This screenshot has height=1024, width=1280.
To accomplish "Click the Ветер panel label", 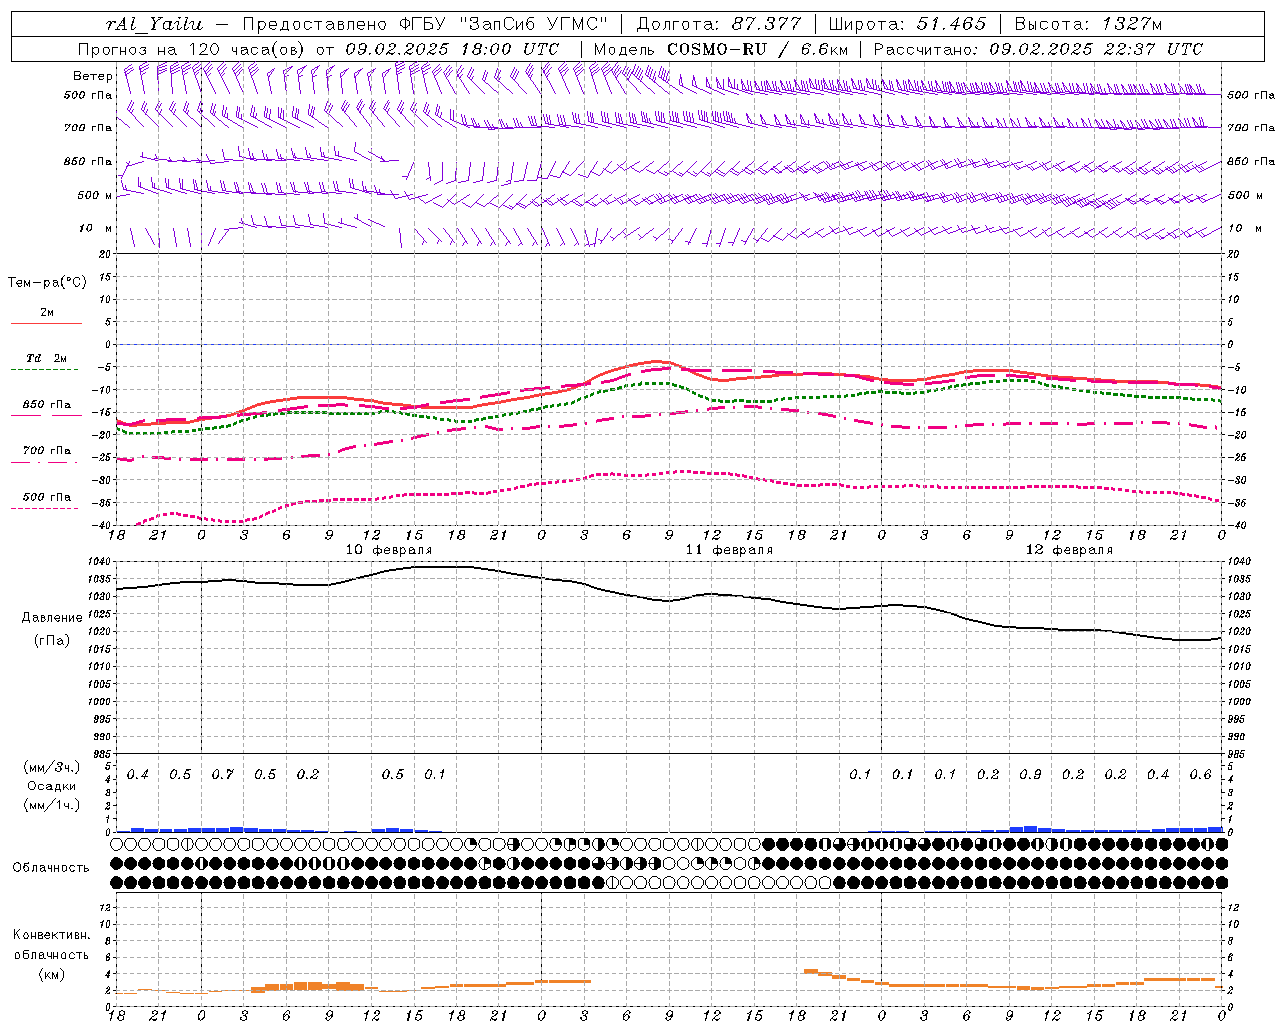I will pyautogui.click(x=92, y=76).
